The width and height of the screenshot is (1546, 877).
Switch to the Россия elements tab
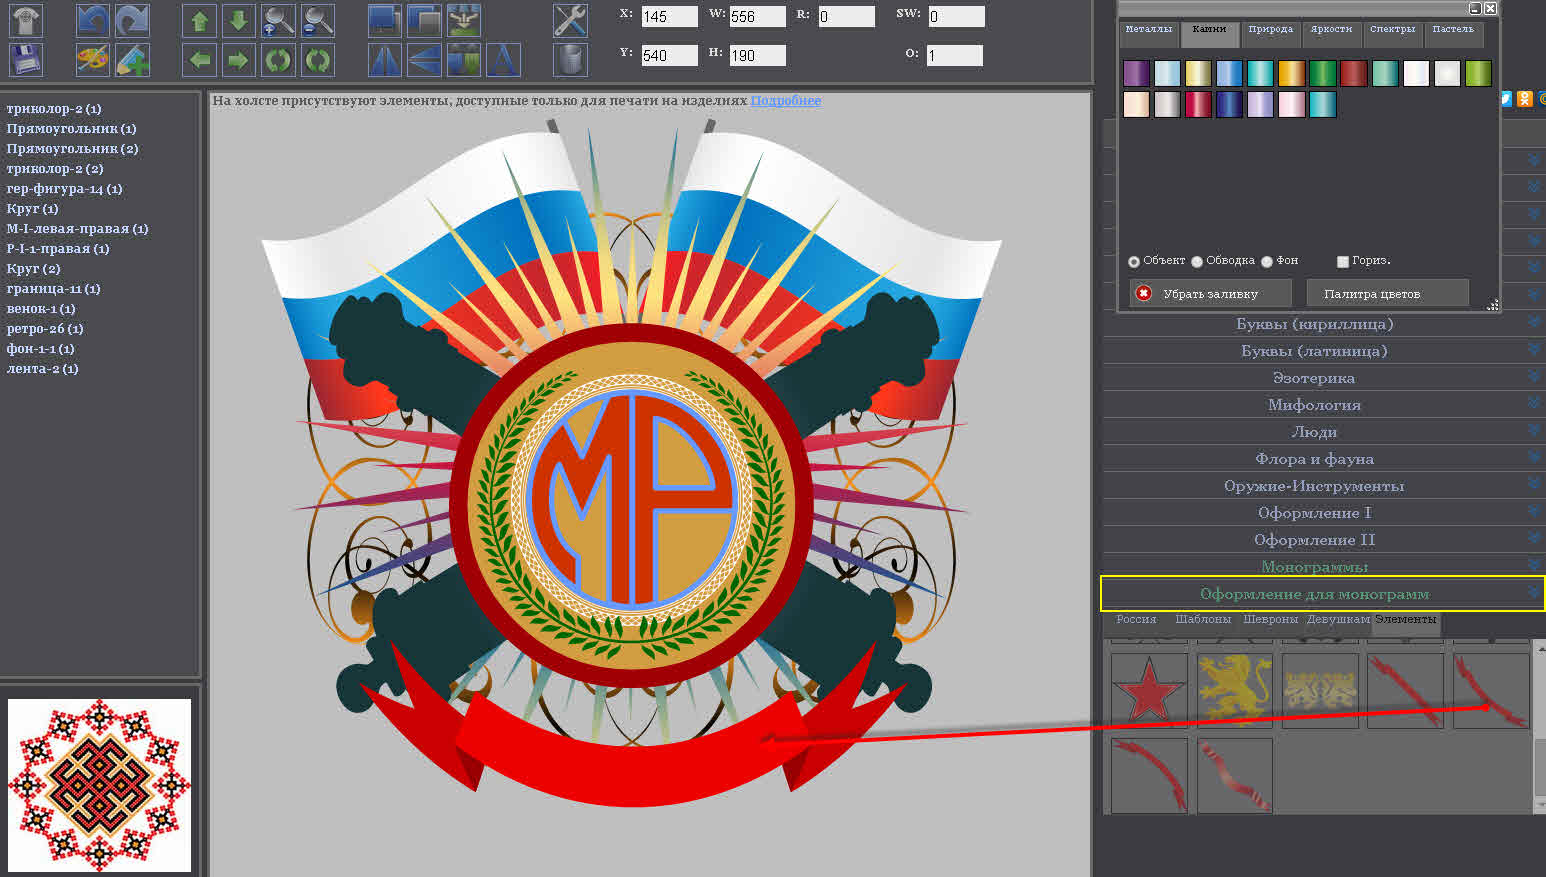1136,620
